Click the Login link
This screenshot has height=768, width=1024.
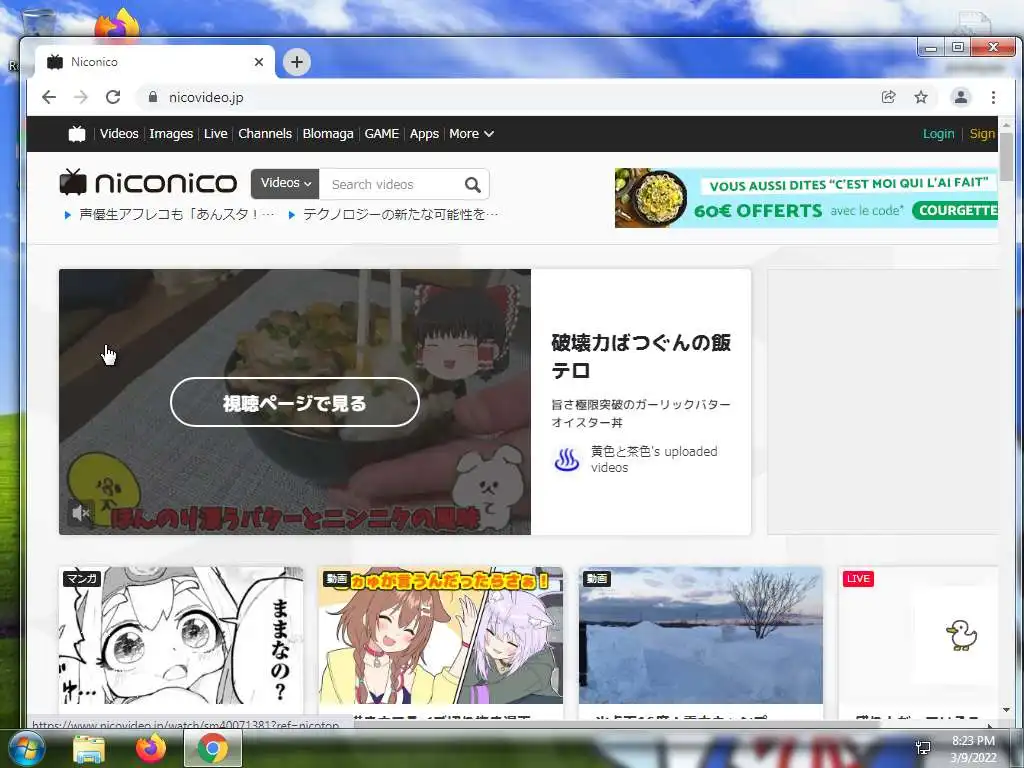pyautogui.click(x=938, y=134)
